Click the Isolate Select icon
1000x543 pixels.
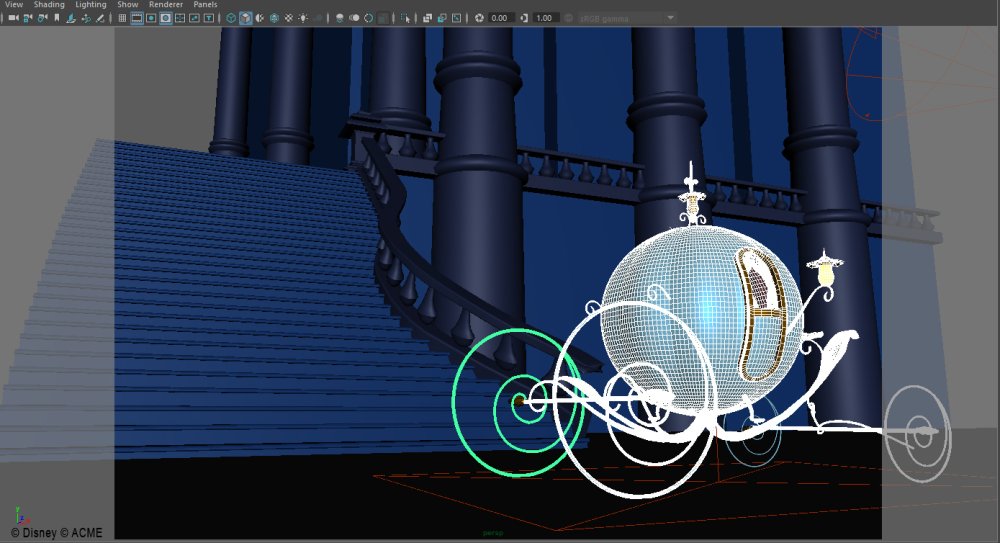[x=406, y=18]
